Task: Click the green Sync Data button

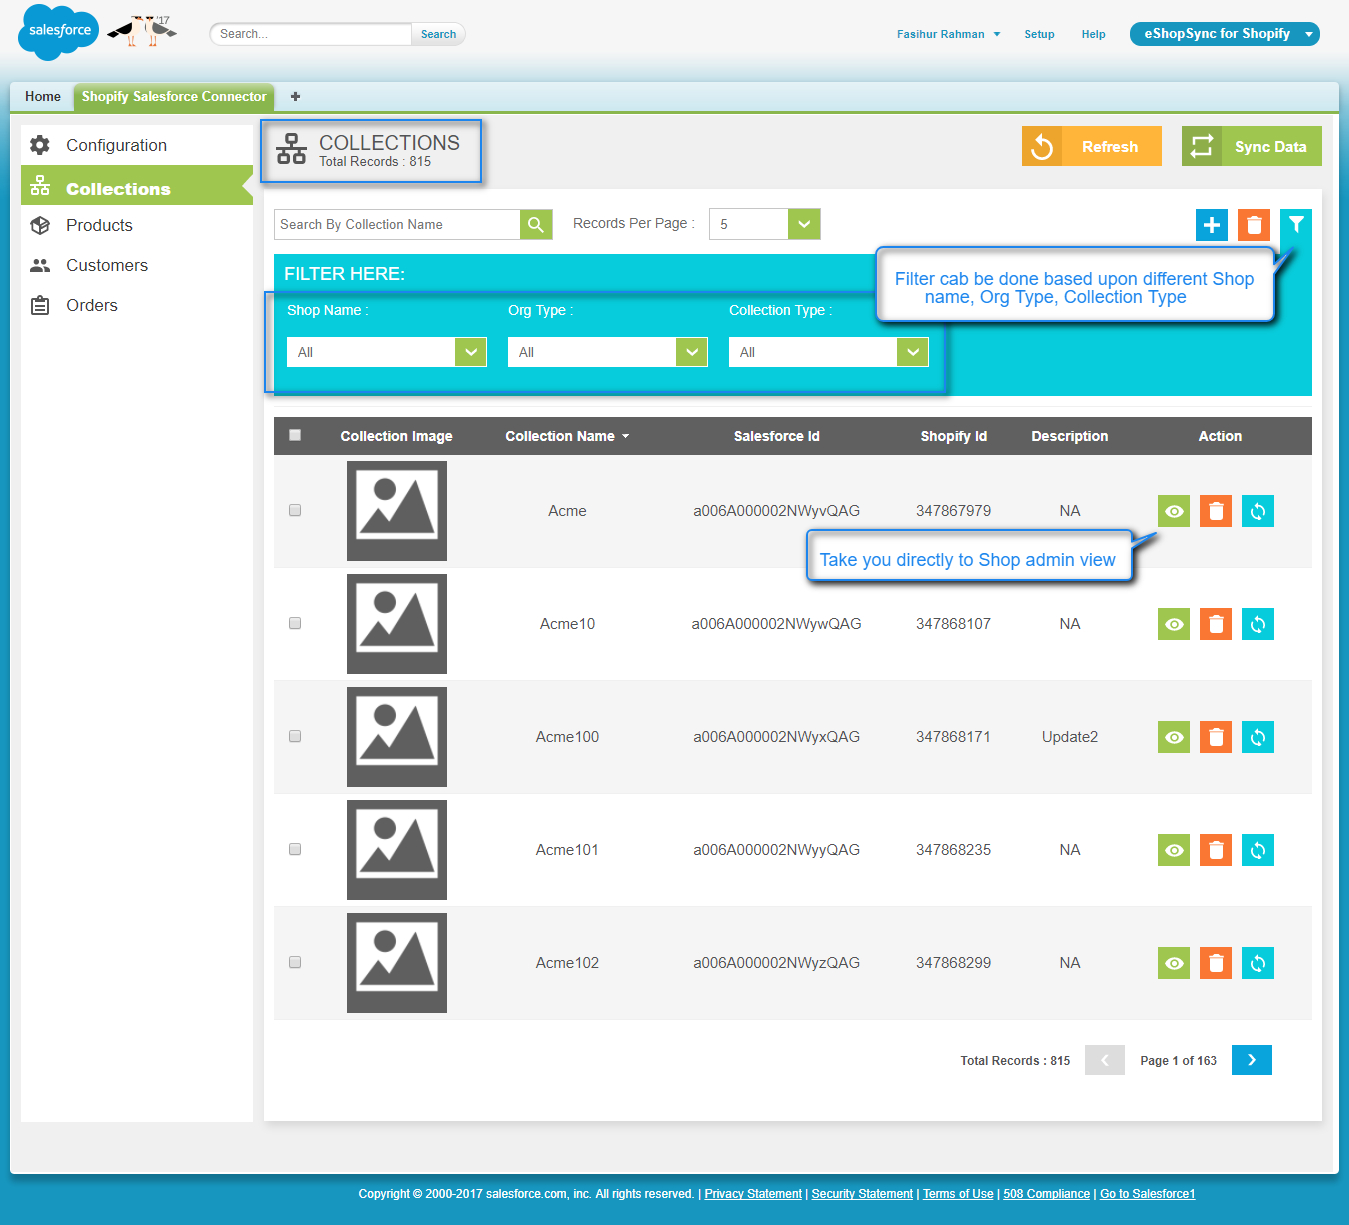Action: 1252,146
